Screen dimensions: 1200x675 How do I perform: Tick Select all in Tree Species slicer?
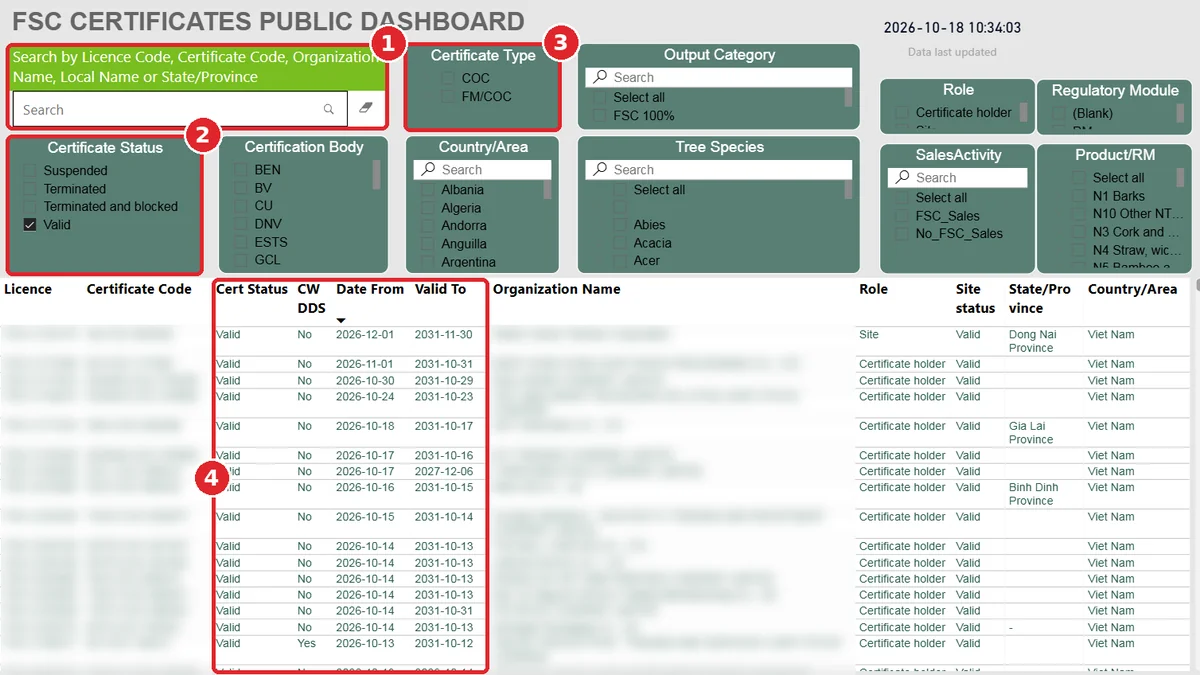[x=620, y=190]
